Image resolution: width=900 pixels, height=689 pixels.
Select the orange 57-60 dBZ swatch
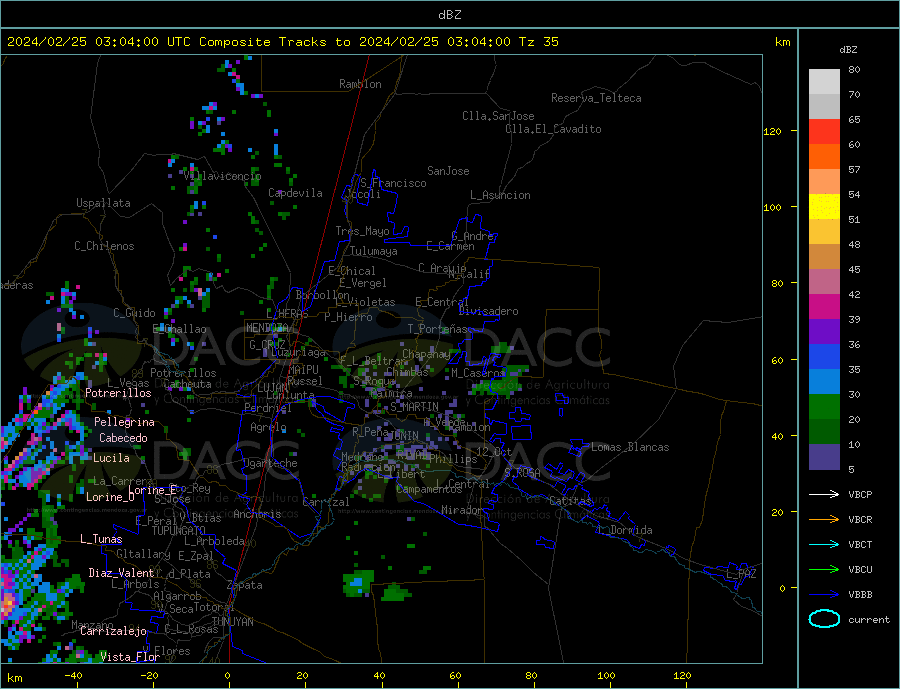(x=824, y=157)
